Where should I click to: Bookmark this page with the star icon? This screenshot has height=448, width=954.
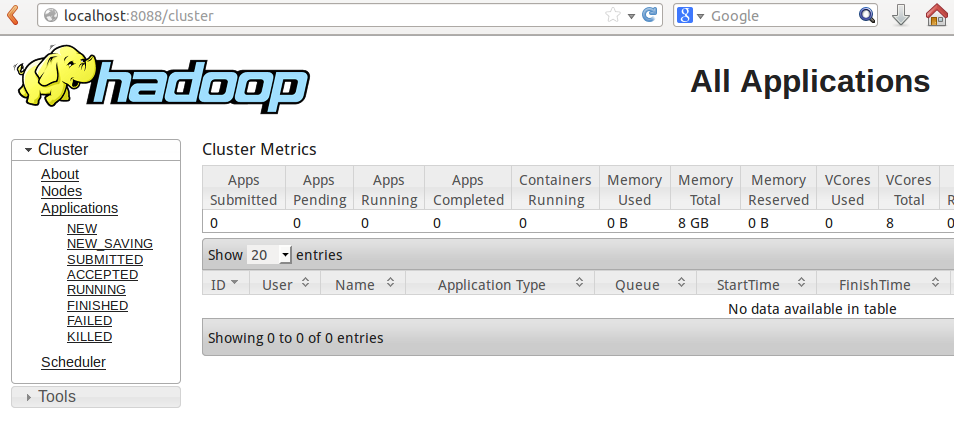click(613, 15)
